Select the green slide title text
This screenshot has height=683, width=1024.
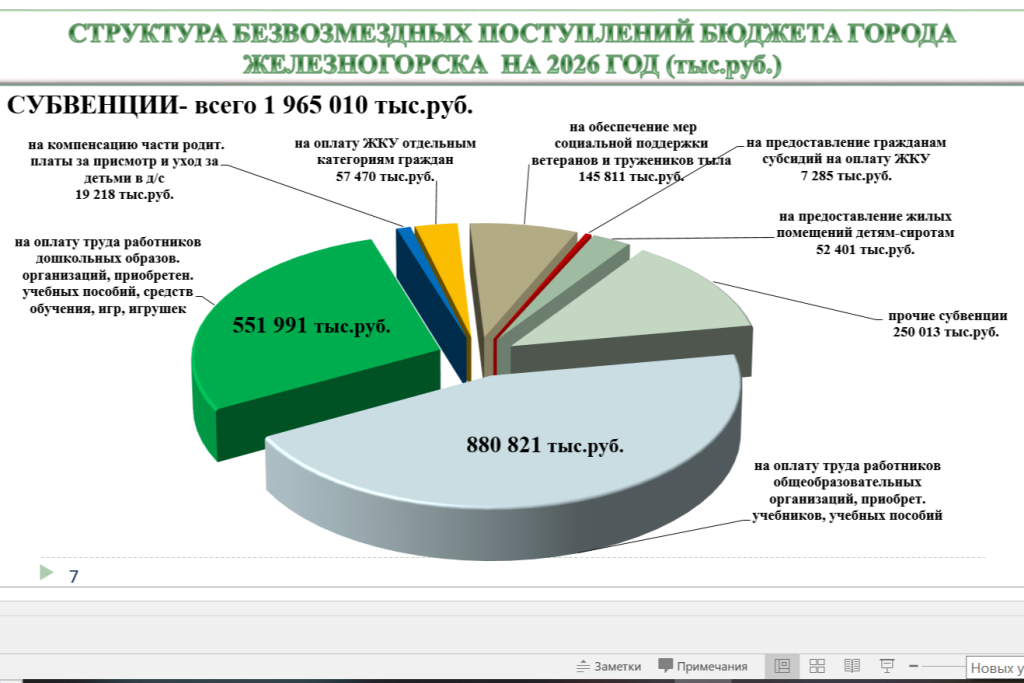[512, 48]
